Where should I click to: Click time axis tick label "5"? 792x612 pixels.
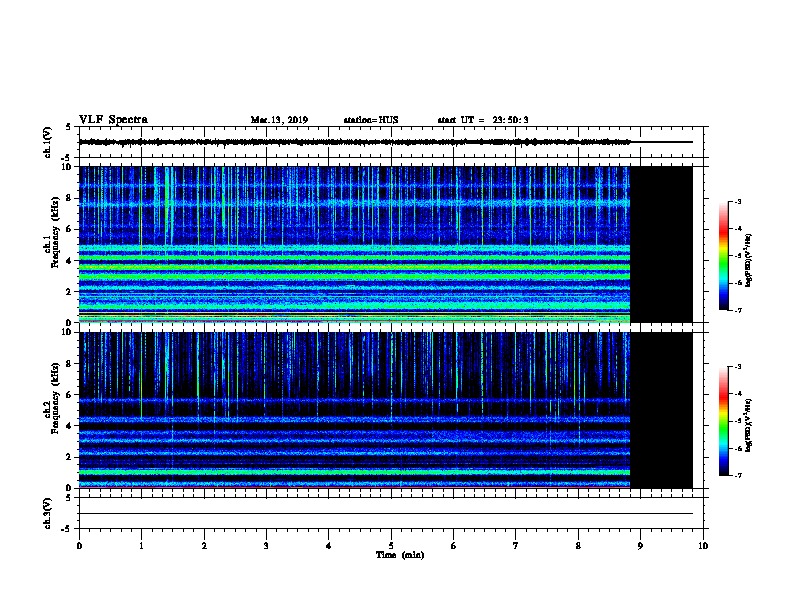(391, 546)
